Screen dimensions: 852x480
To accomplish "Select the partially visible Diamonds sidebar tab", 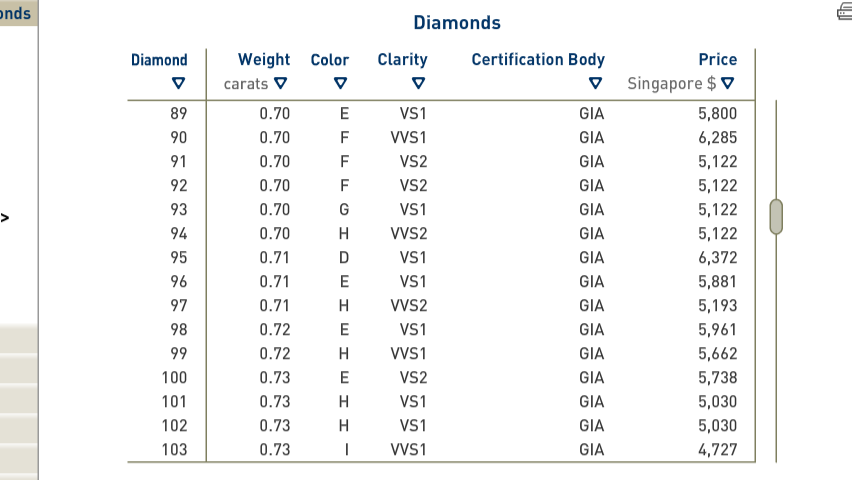I will coord(17,13).
